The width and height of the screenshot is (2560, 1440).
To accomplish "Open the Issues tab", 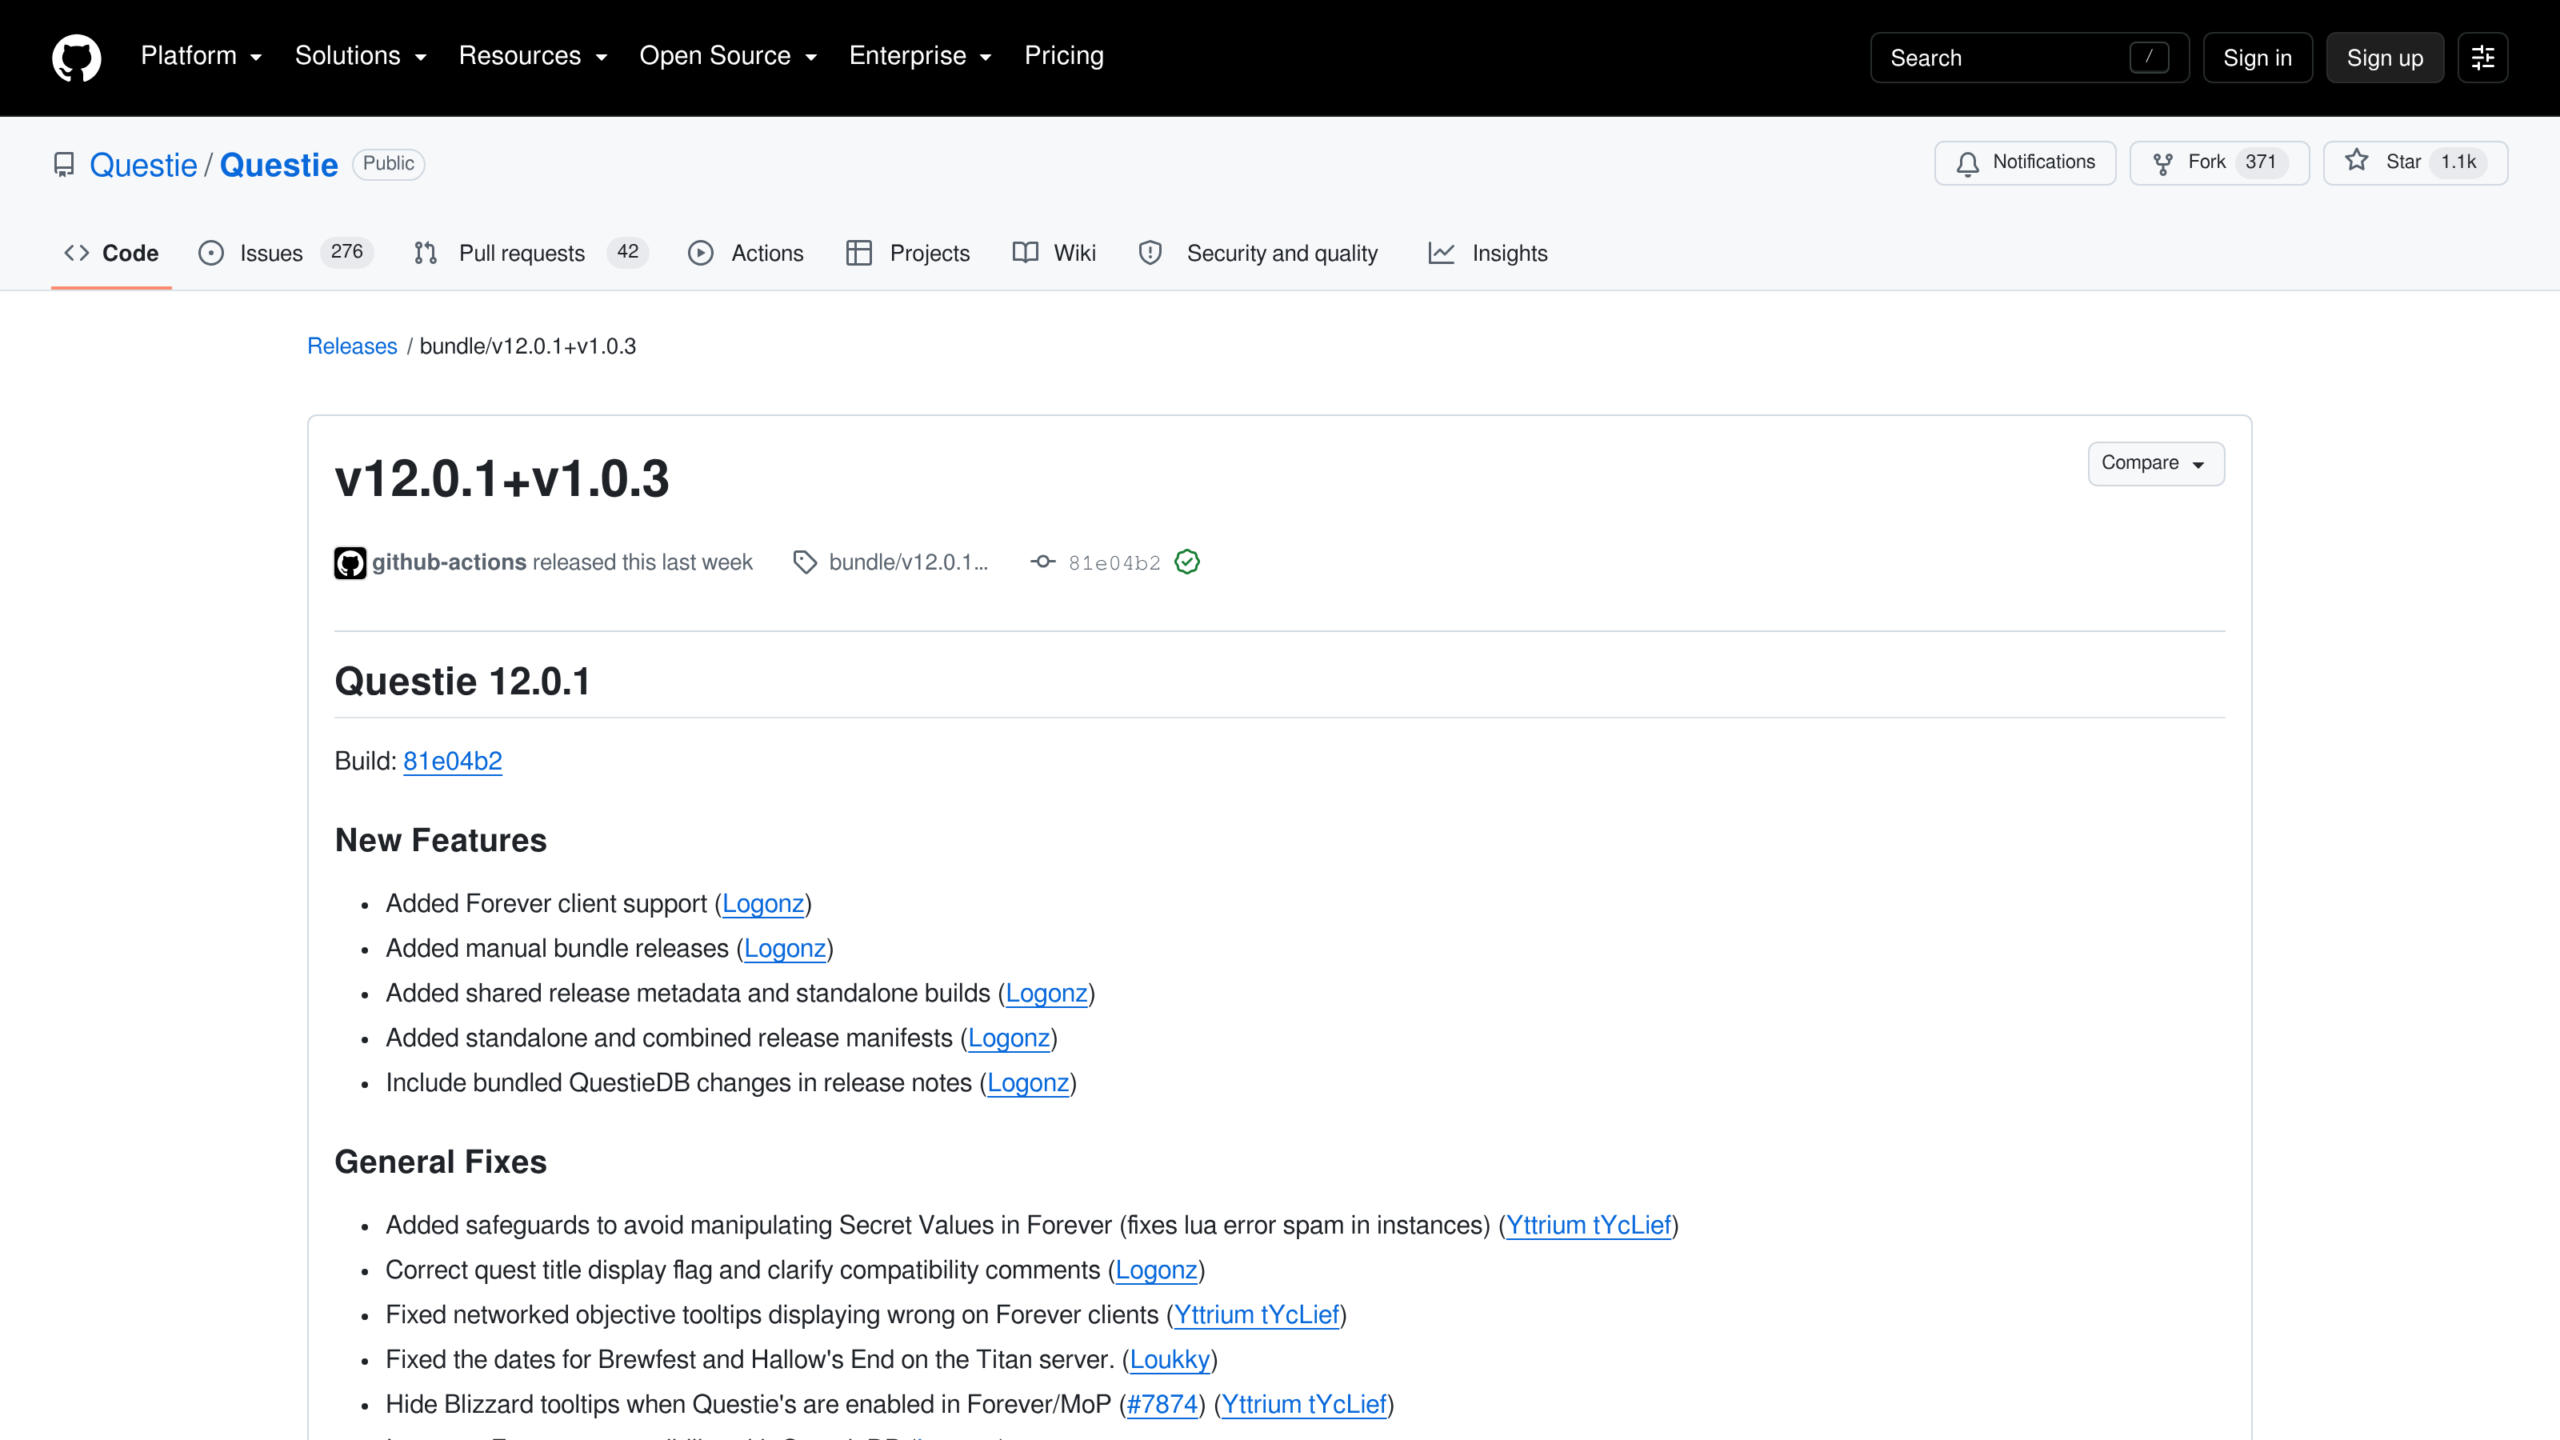I will click(286, 253).
